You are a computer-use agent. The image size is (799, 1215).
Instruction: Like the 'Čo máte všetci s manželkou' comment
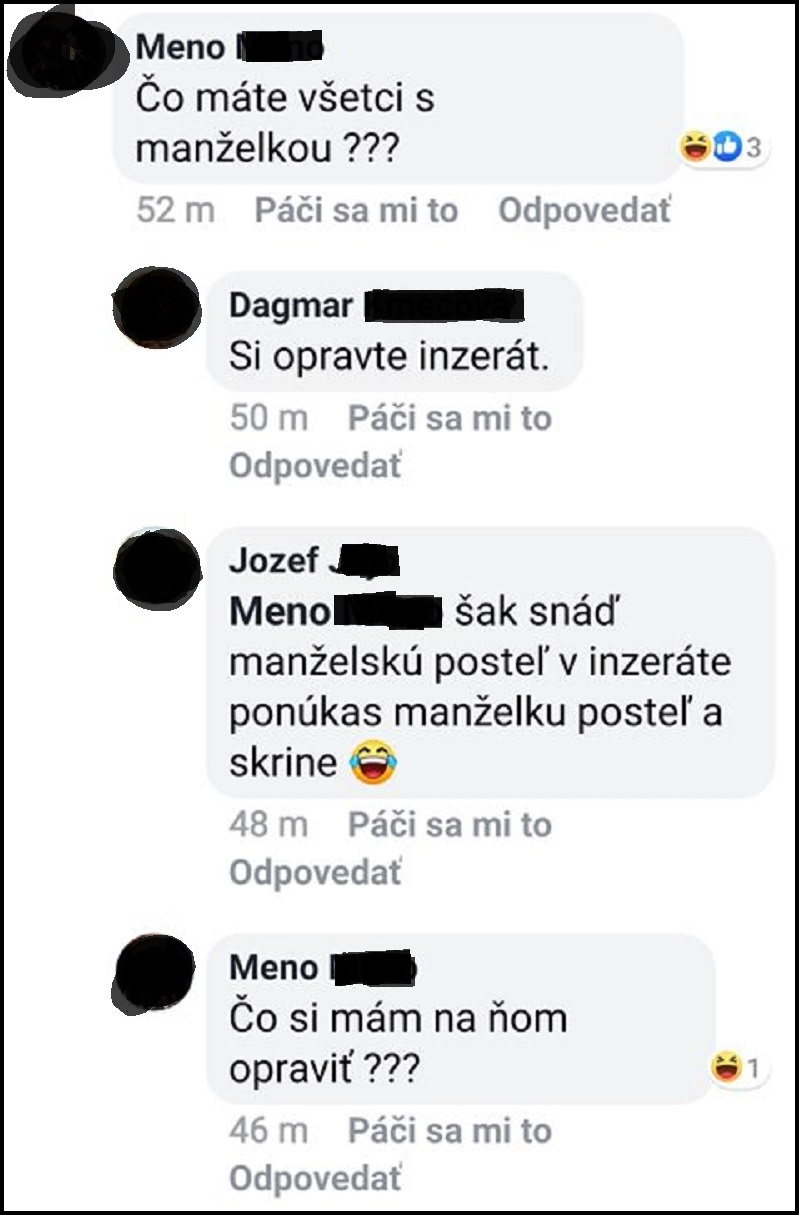(356, 210)
